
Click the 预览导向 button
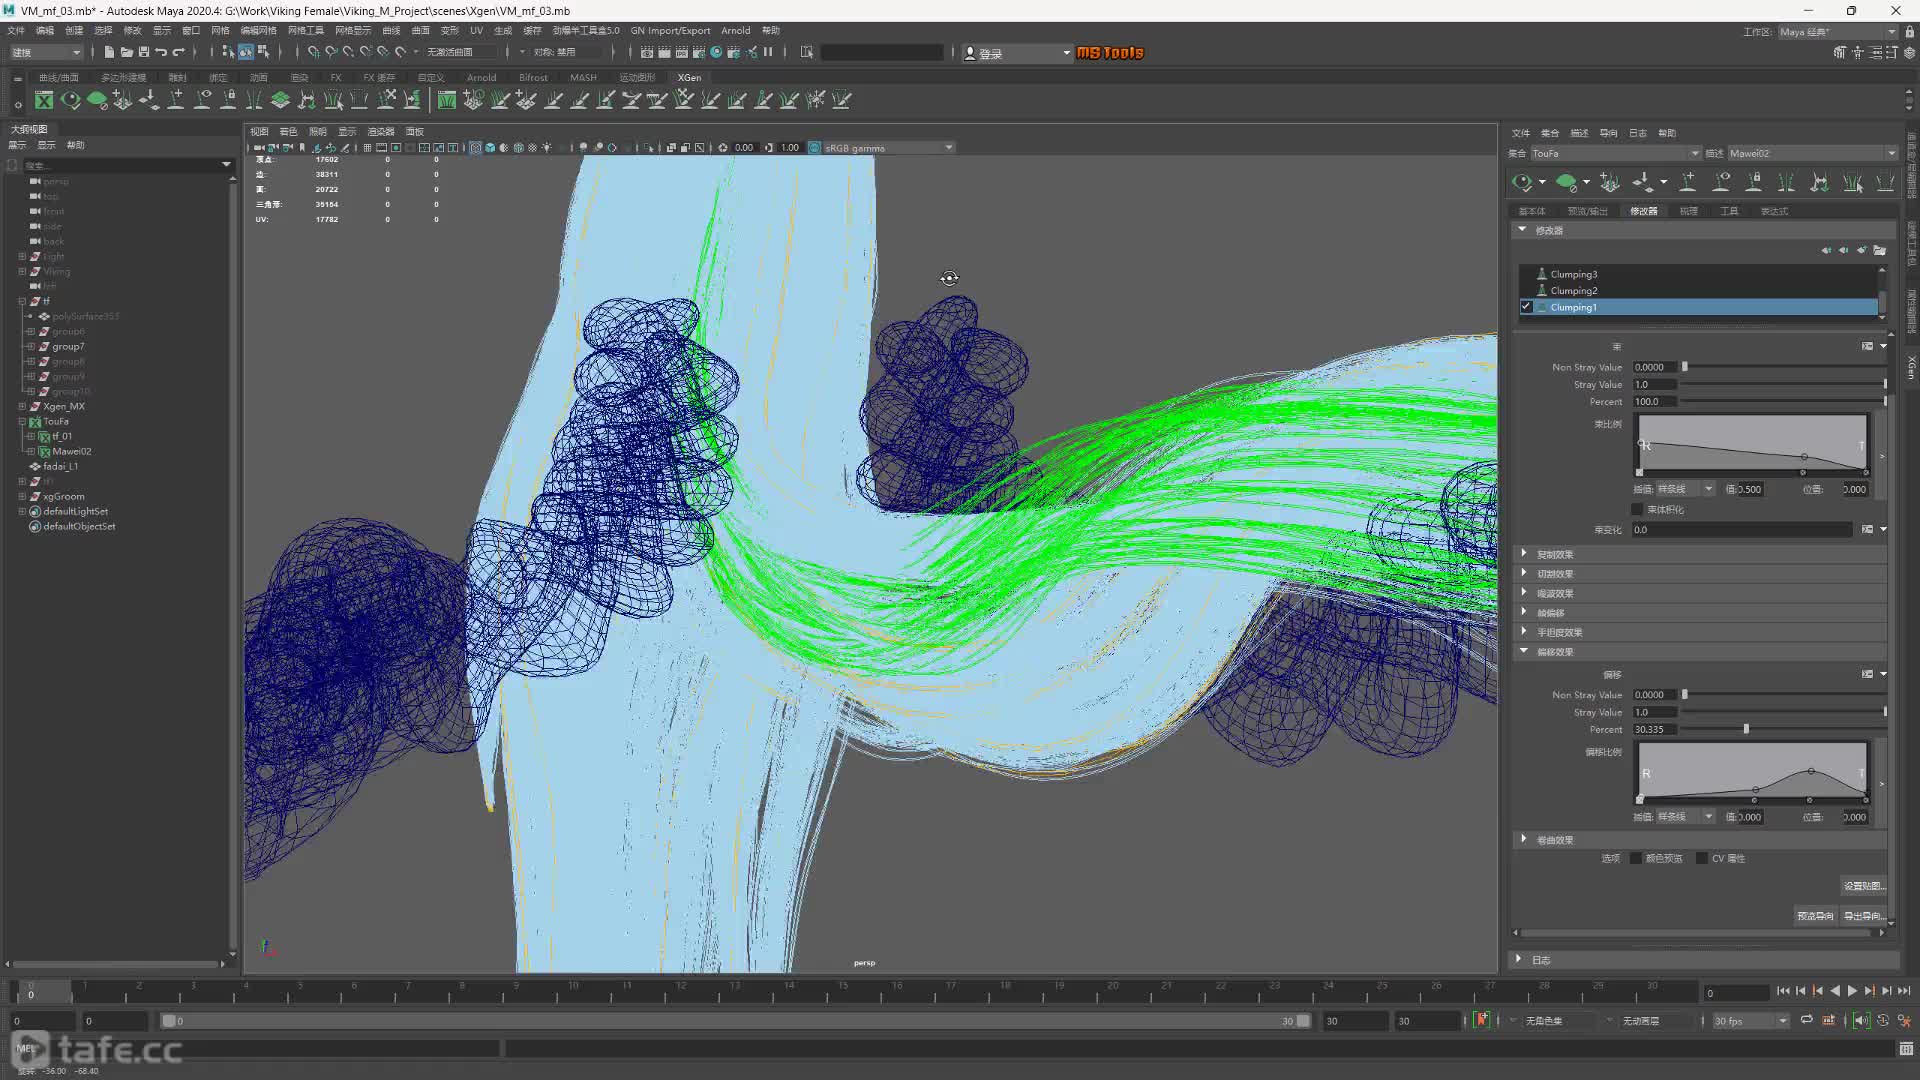[x=1815, y=915]
